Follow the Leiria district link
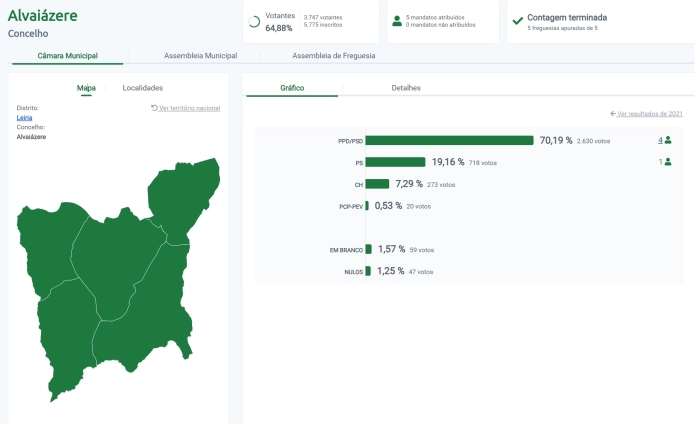Viewport: 700px width, 424px height. point(25,118)
